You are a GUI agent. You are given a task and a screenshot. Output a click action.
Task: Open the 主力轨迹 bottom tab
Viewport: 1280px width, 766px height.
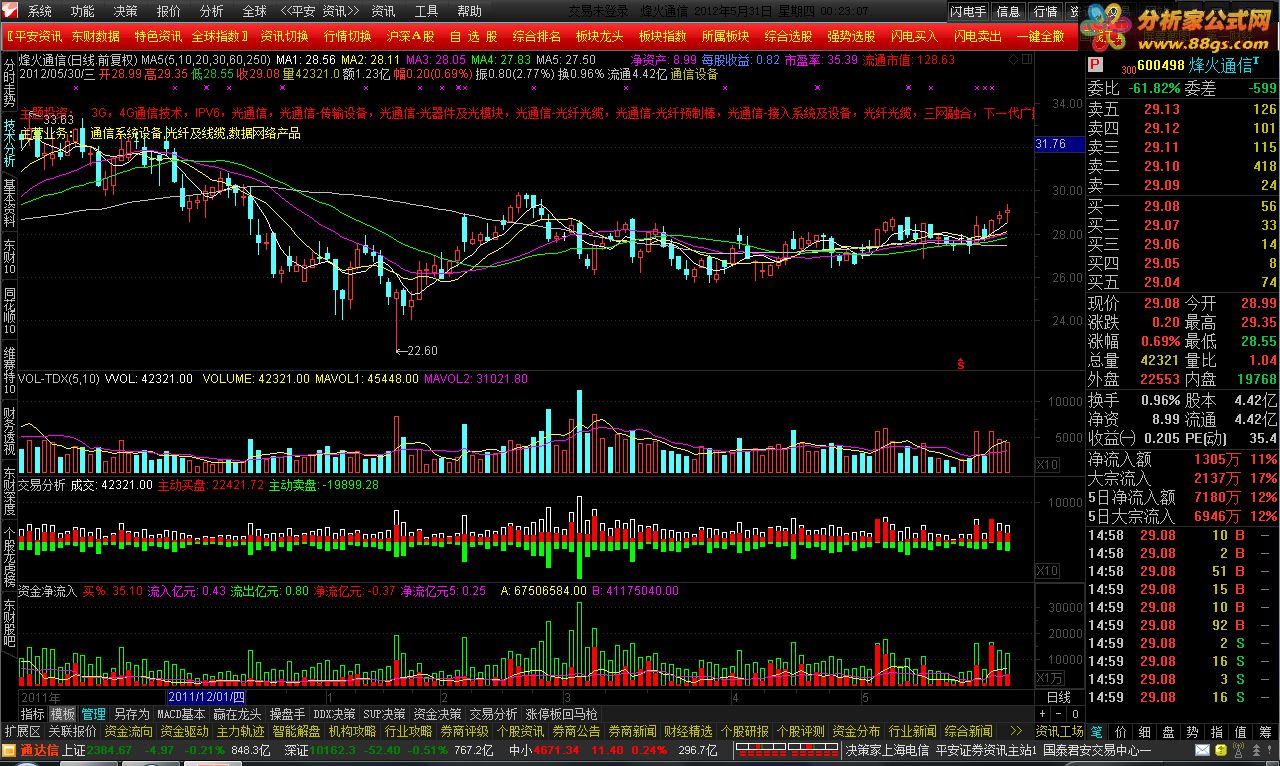[241, 732]
